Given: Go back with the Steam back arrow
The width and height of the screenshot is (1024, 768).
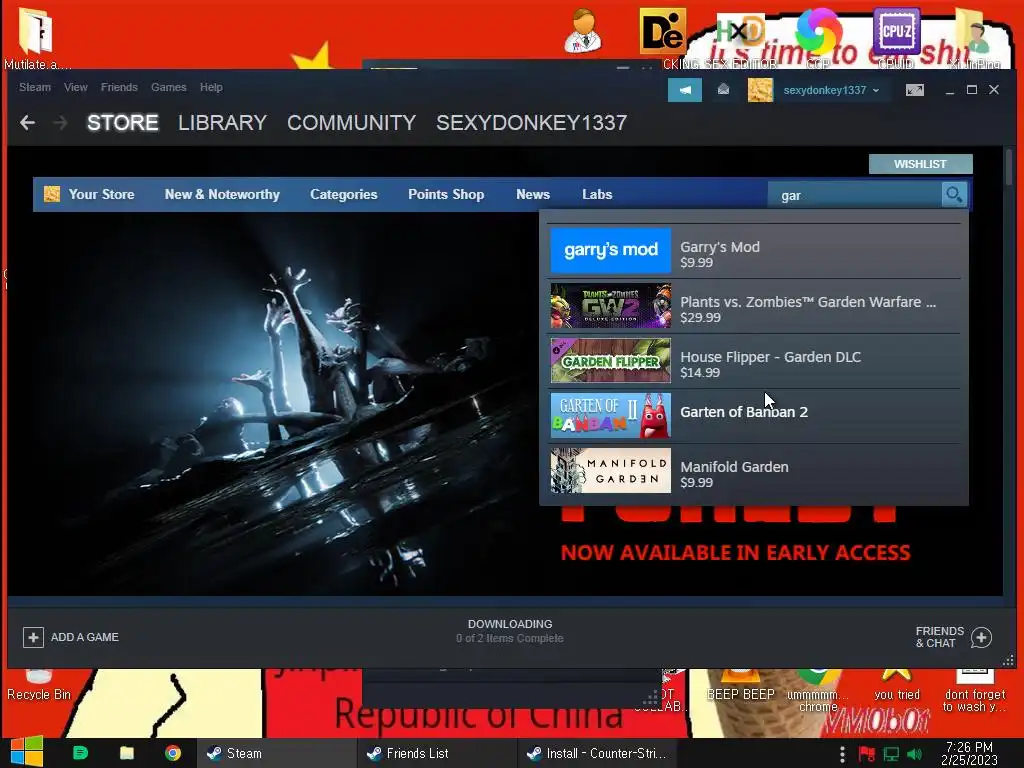Looking at the screenshot, I should coord(27,122).
